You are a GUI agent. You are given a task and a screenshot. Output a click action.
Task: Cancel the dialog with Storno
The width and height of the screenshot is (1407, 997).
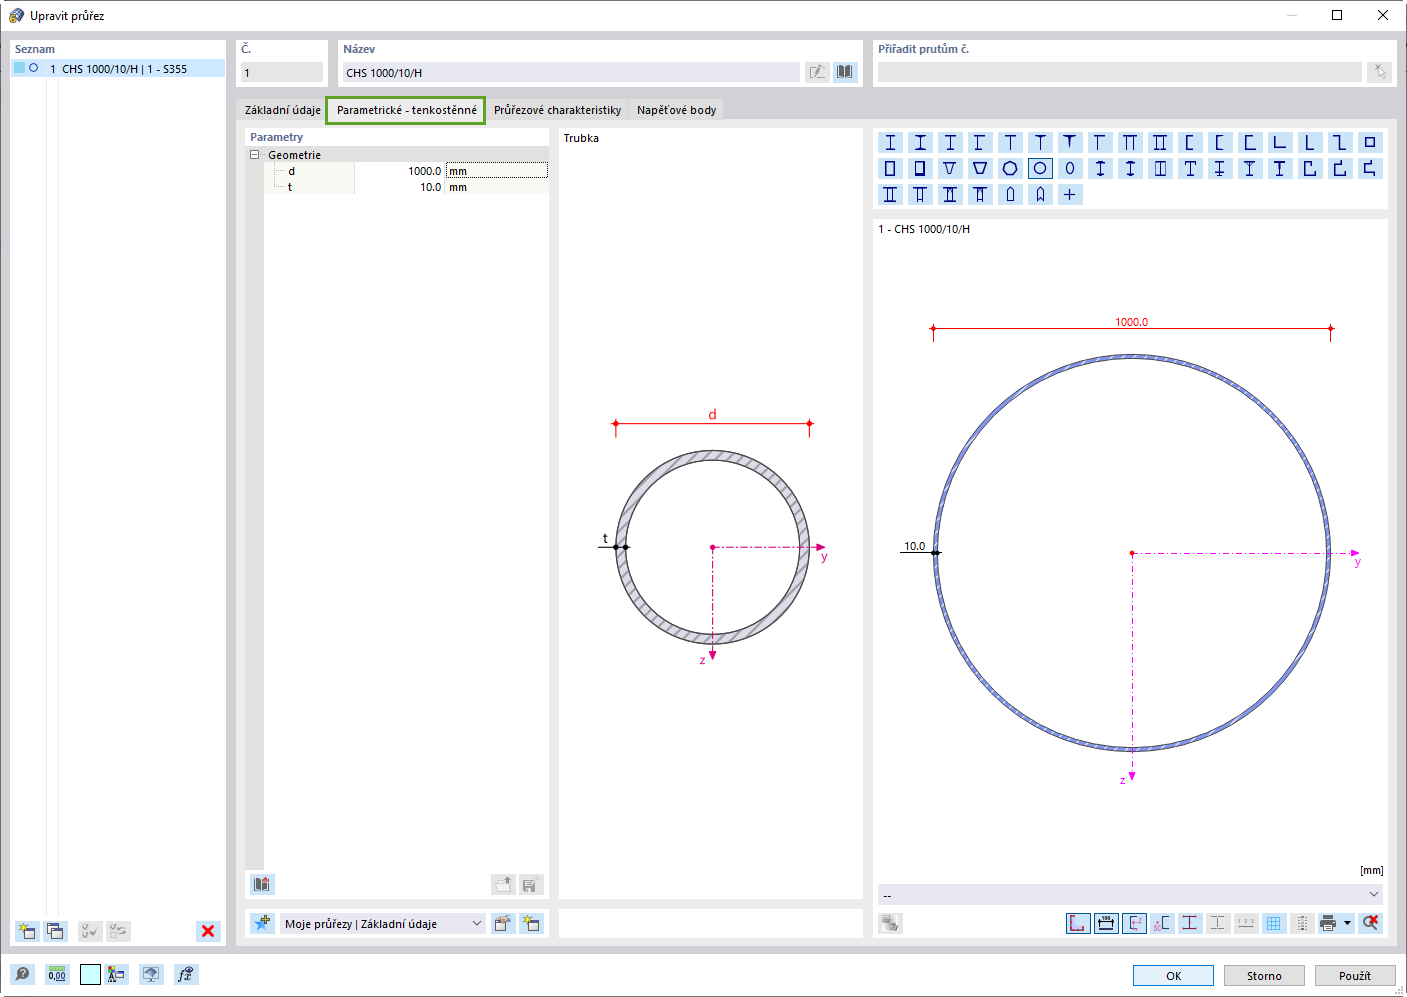pyautogui.click(x=1264, y=976)
